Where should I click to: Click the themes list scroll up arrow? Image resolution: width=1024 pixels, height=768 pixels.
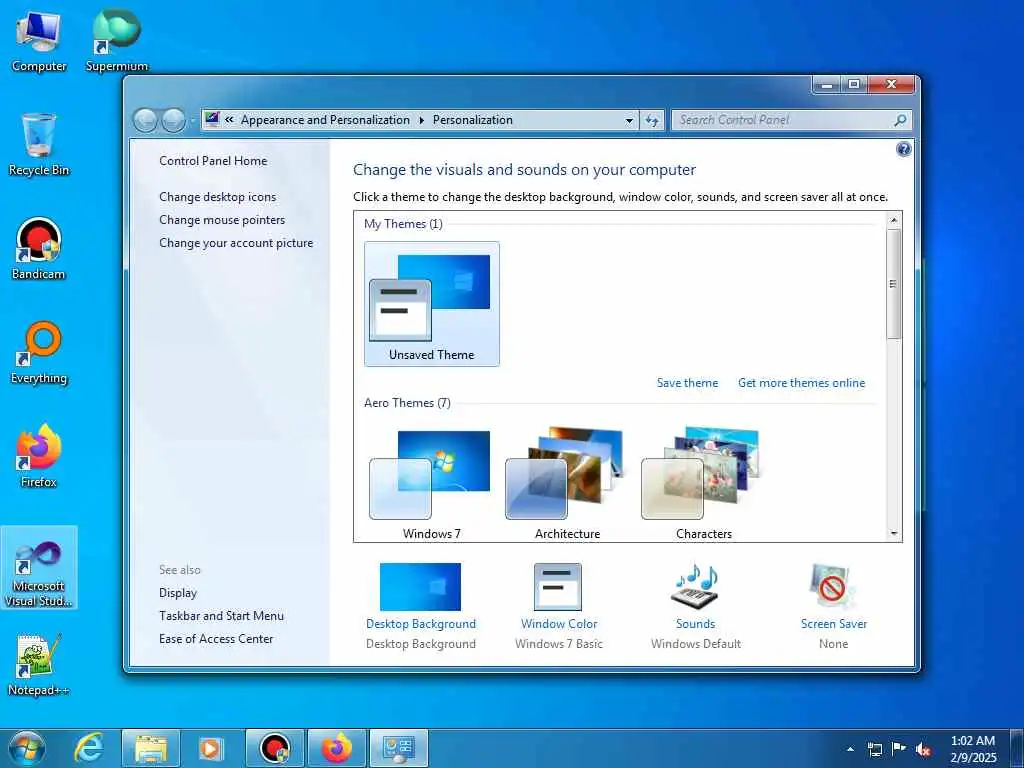894,220
